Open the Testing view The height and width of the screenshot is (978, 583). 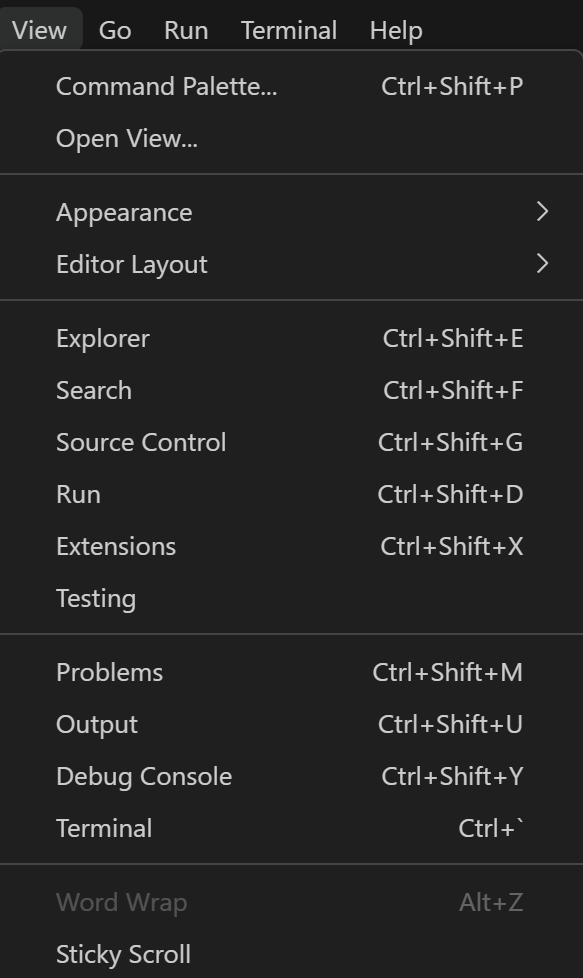pos(95,598)
